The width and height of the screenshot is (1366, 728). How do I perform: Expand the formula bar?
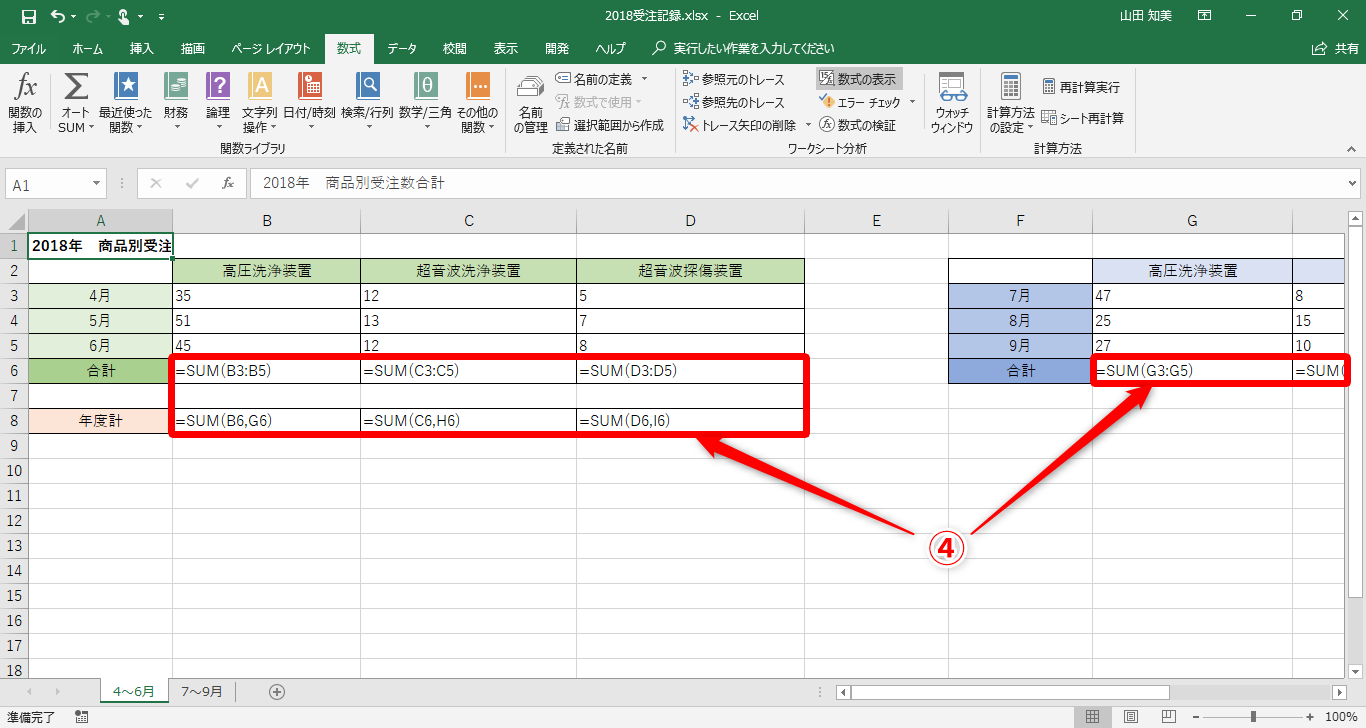tap(1353, 184)
